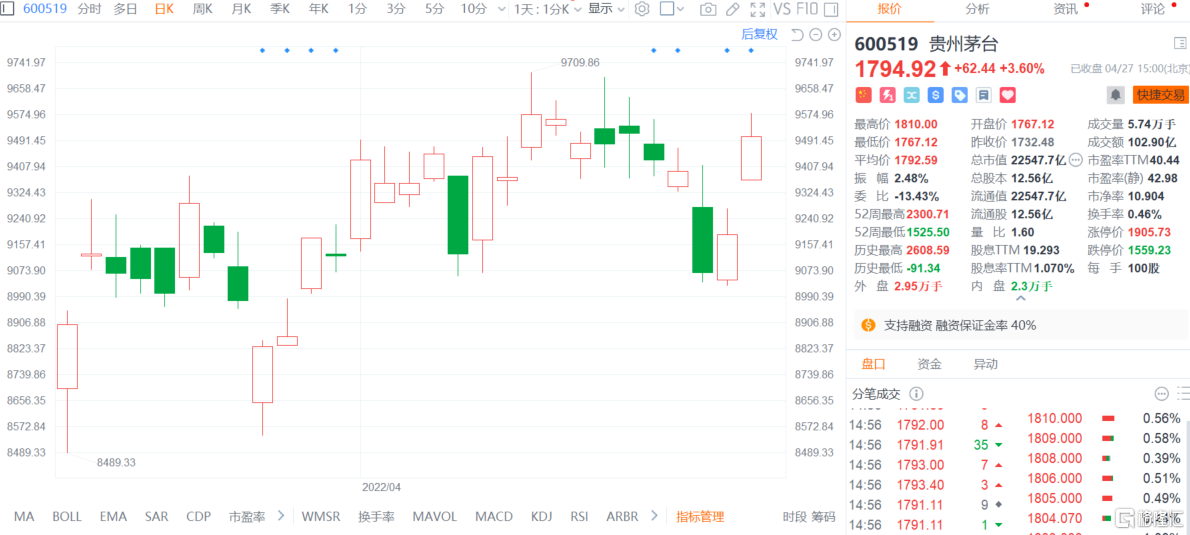Image resolution: width=1190 pixels, height=535 pixels.
Task: Toggle MACD sub-indicator
Action: (x=493, y=516)
